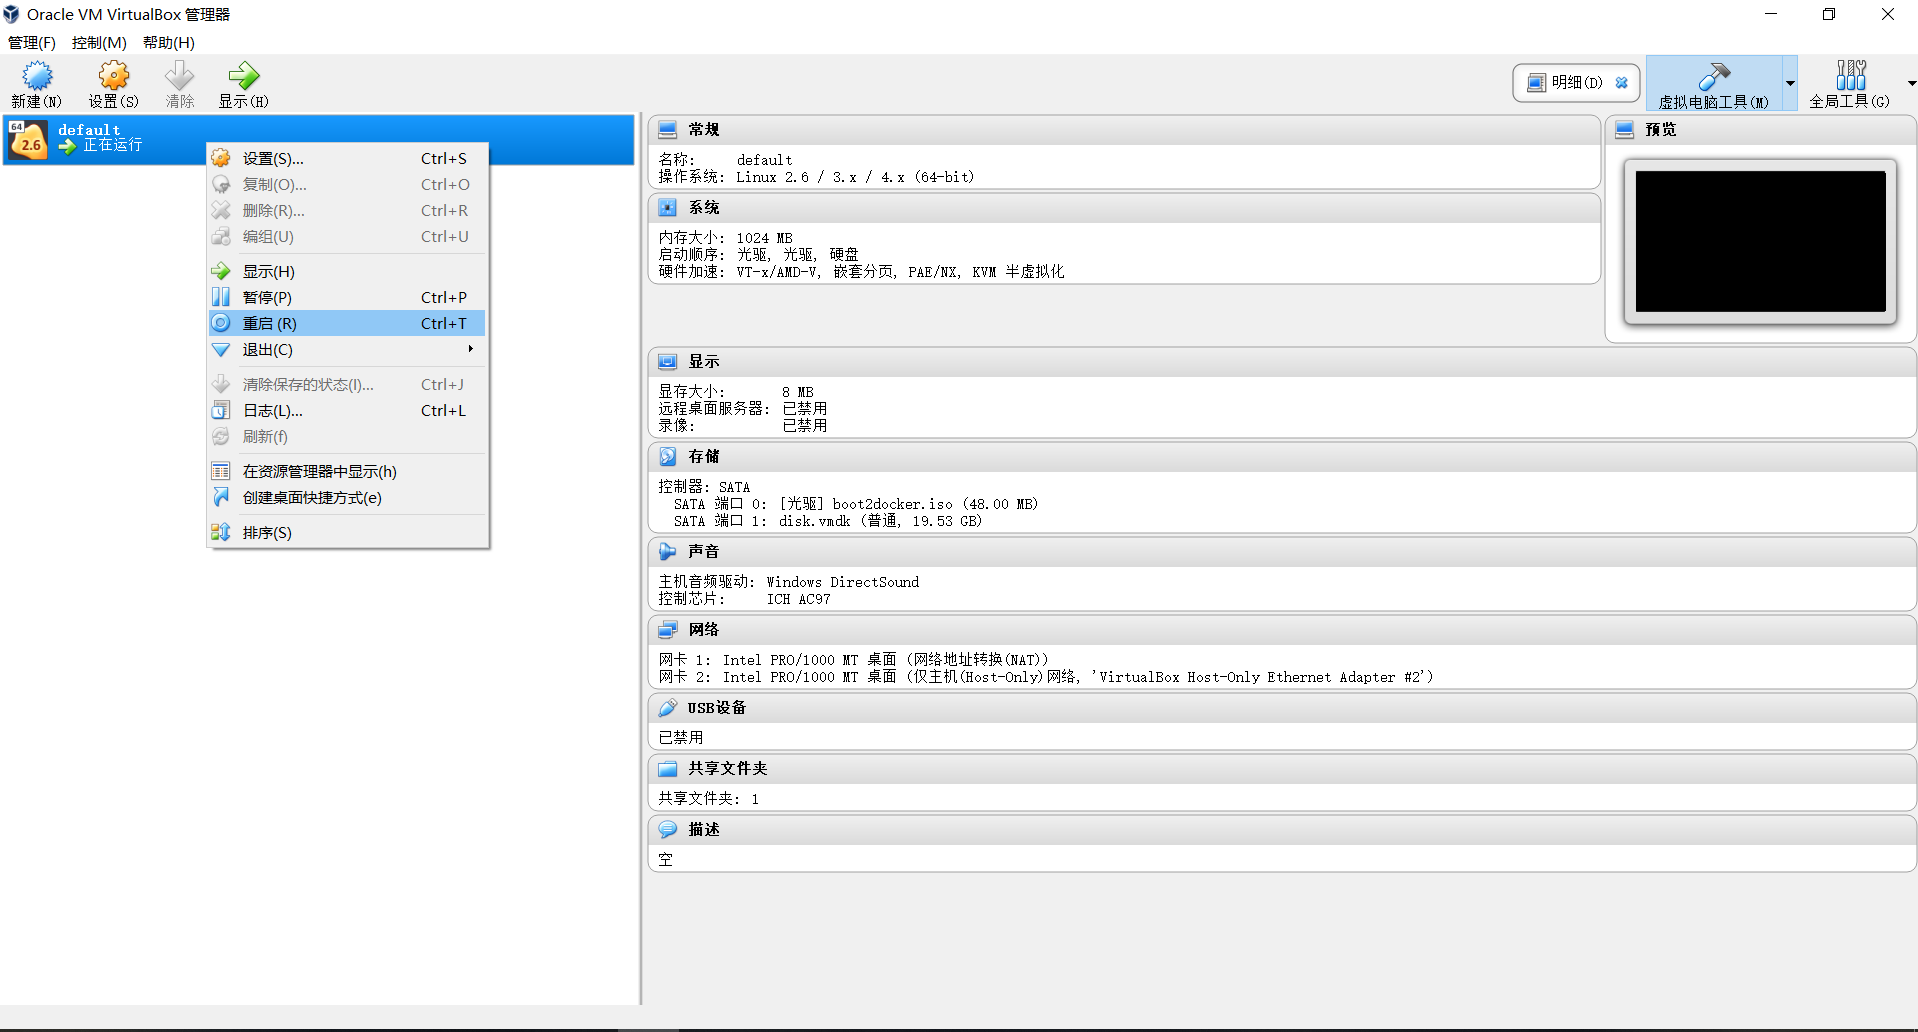Choose 刷新(f) in the context menu

(x=347, y=436)
